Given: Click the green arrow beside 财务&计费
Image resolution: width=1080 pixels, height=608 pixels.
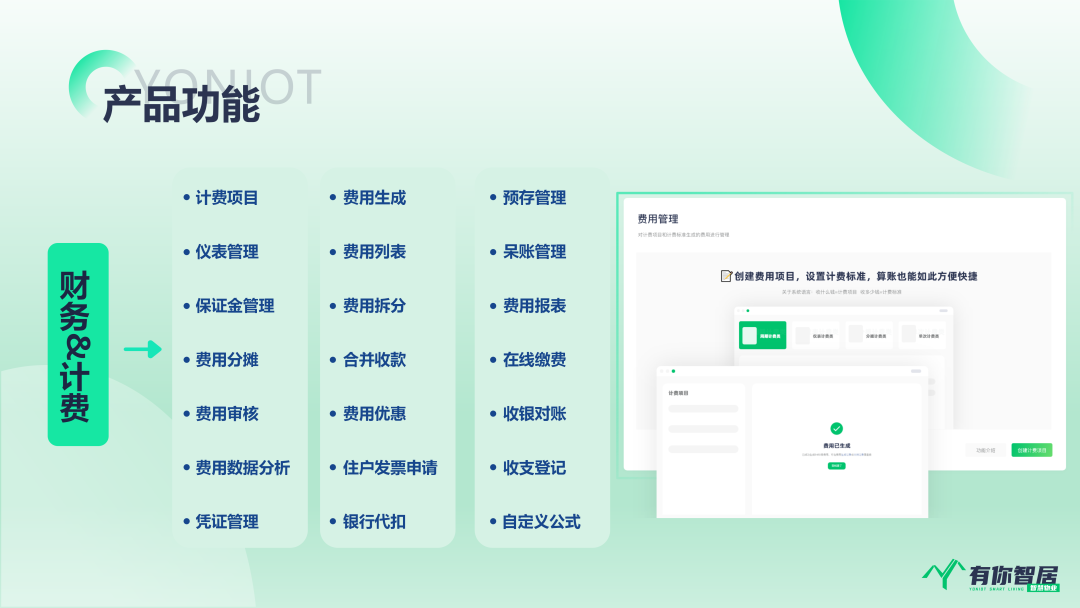Looking at the screenshot, I should point(142,349).
